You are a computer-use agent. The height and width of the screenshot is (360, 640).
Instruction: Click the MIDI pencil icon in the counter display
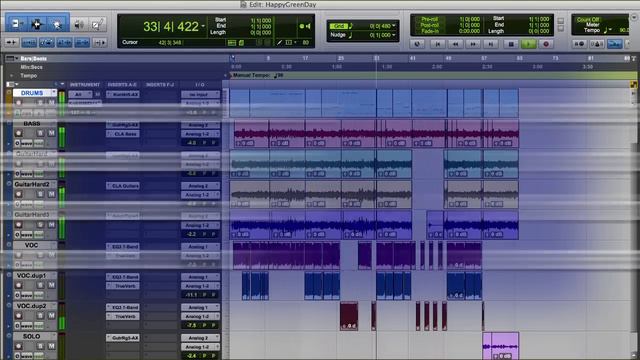tap(280, 42)
